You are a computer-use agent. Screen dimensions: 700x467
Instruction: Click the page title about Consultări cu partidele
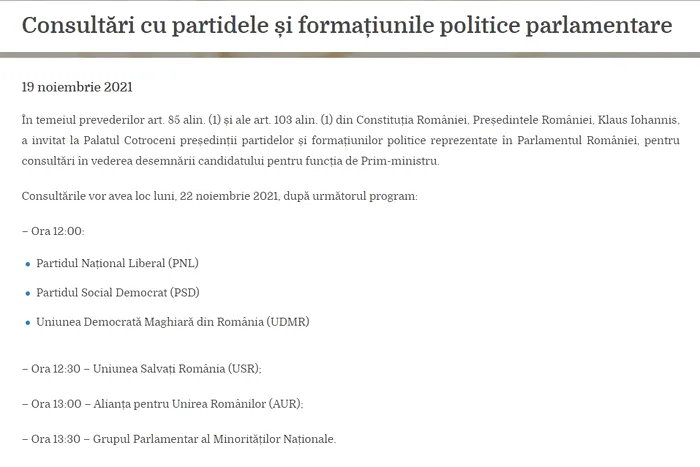click(x=346, y=25)
